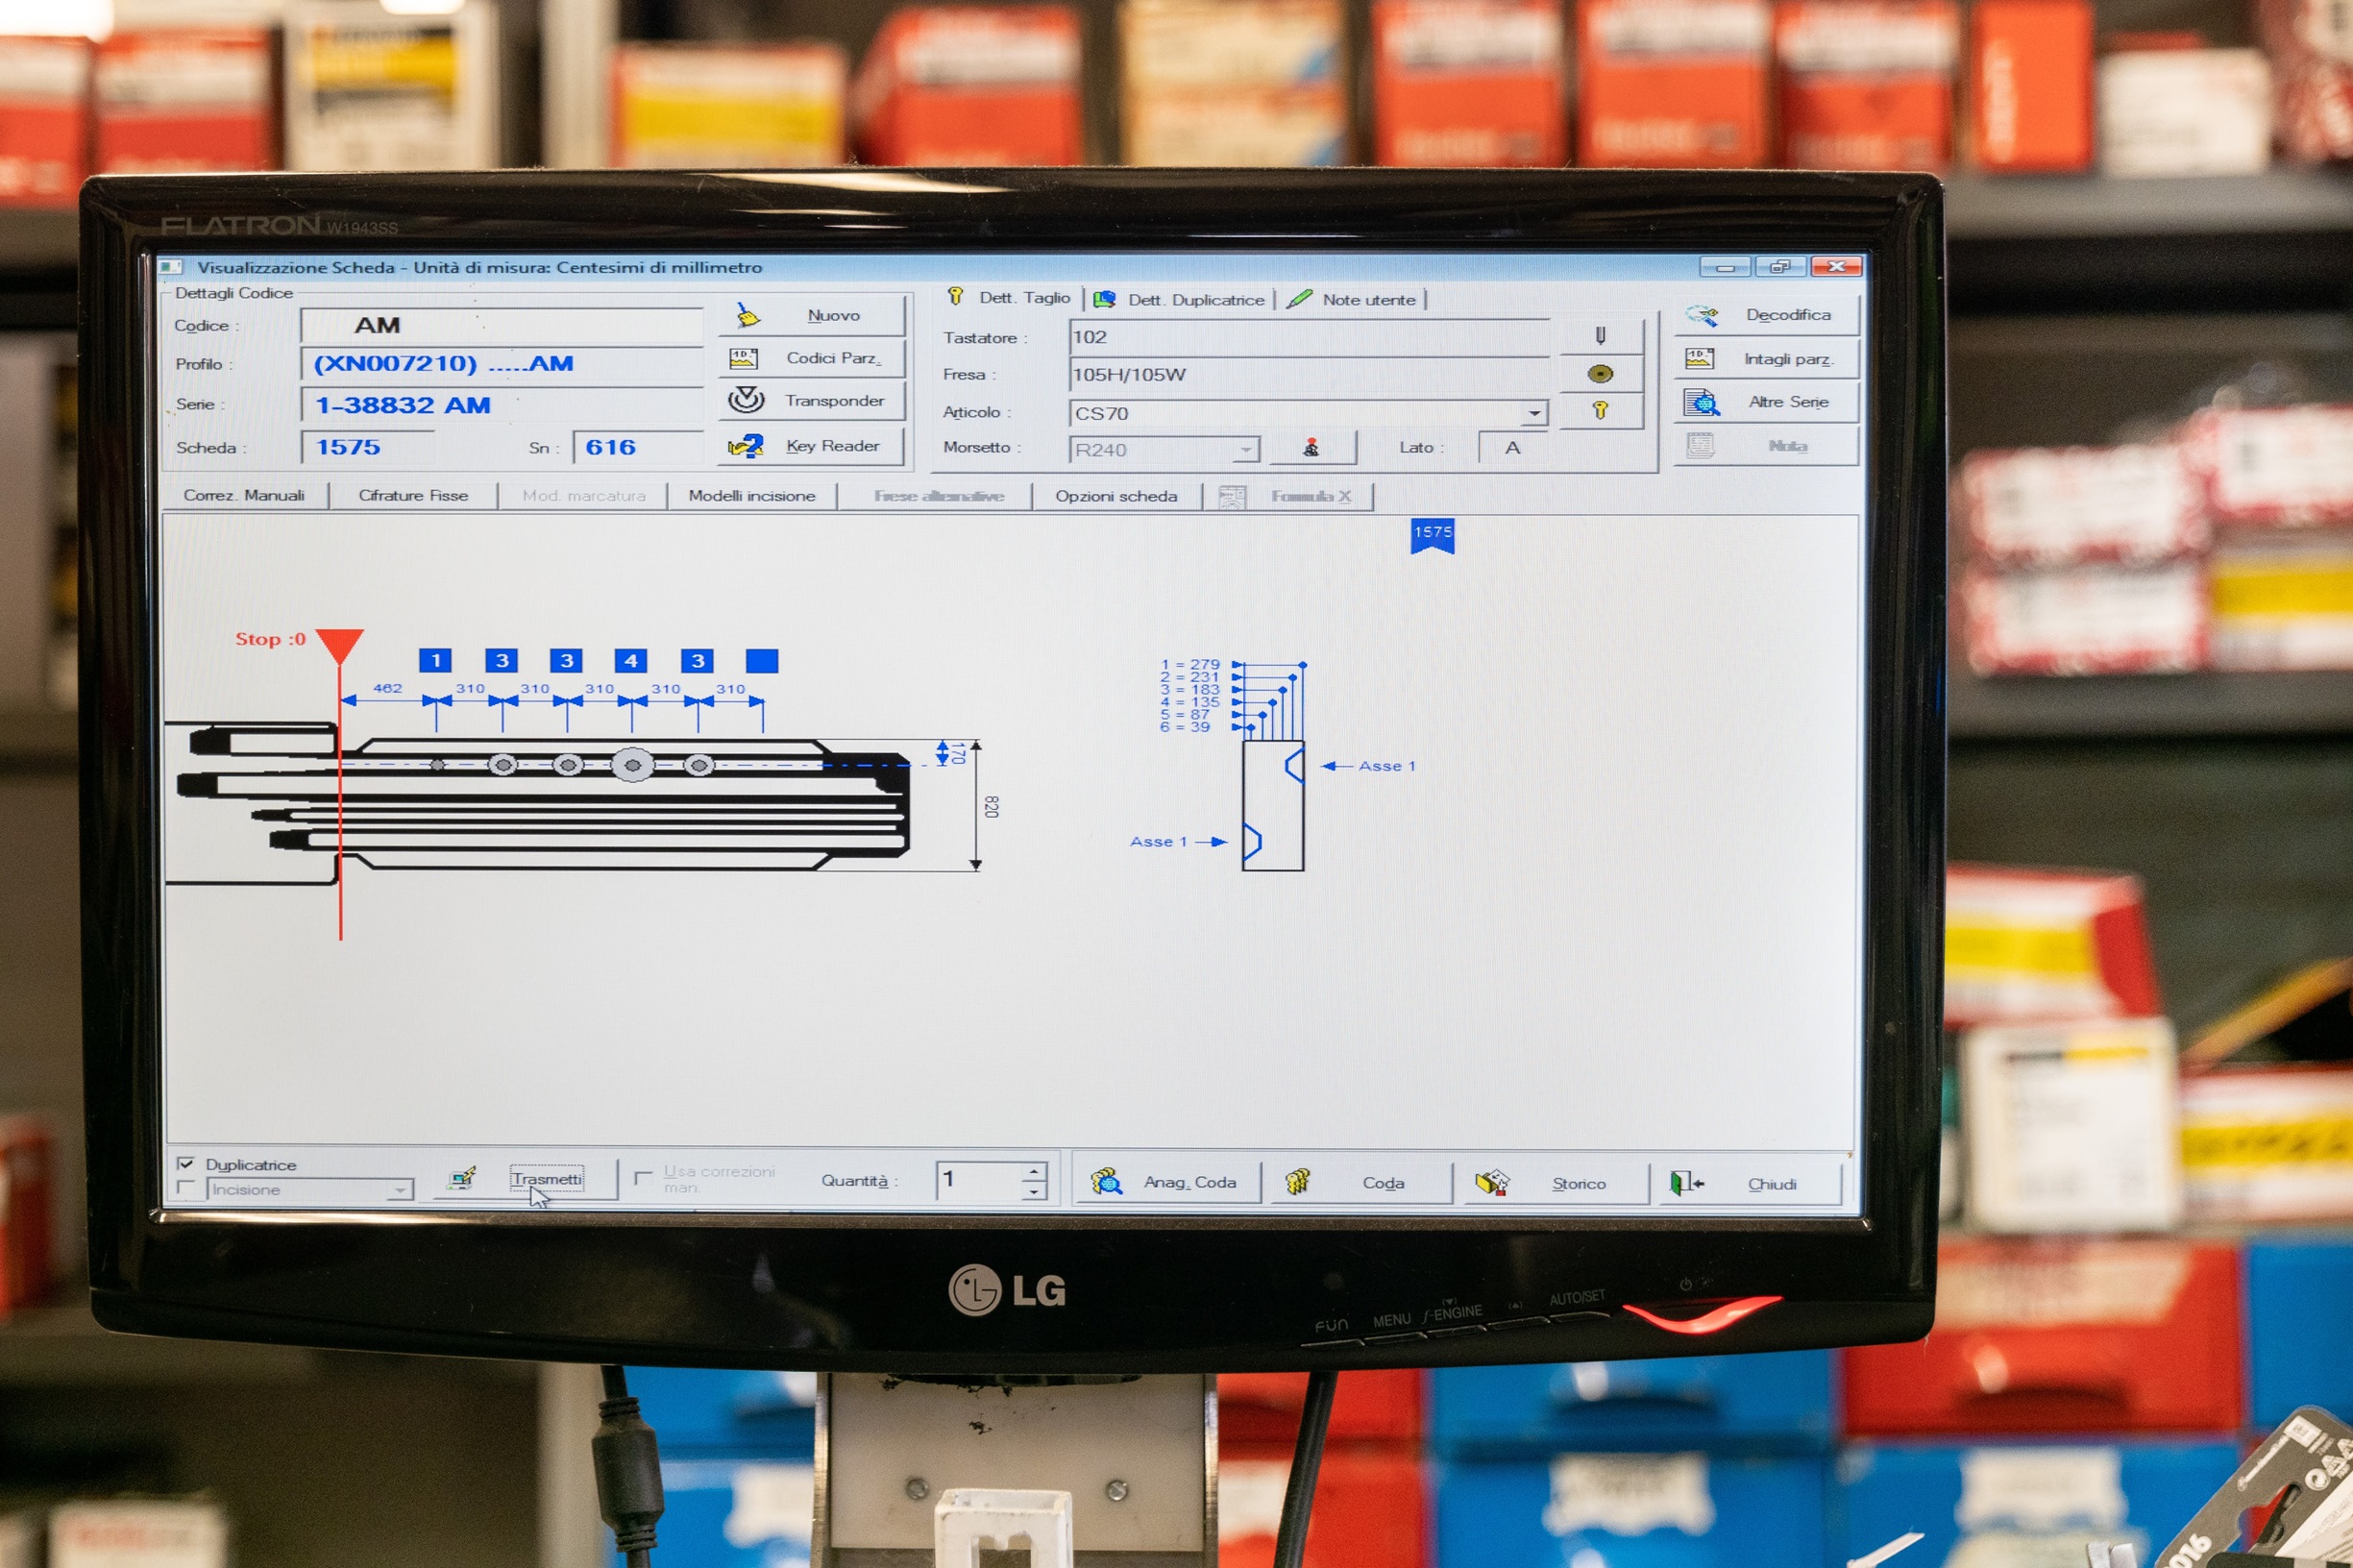Open the Opzioni scheda tab
The width and height of the screenshot is (2353, 1568).
point(1116,497)
